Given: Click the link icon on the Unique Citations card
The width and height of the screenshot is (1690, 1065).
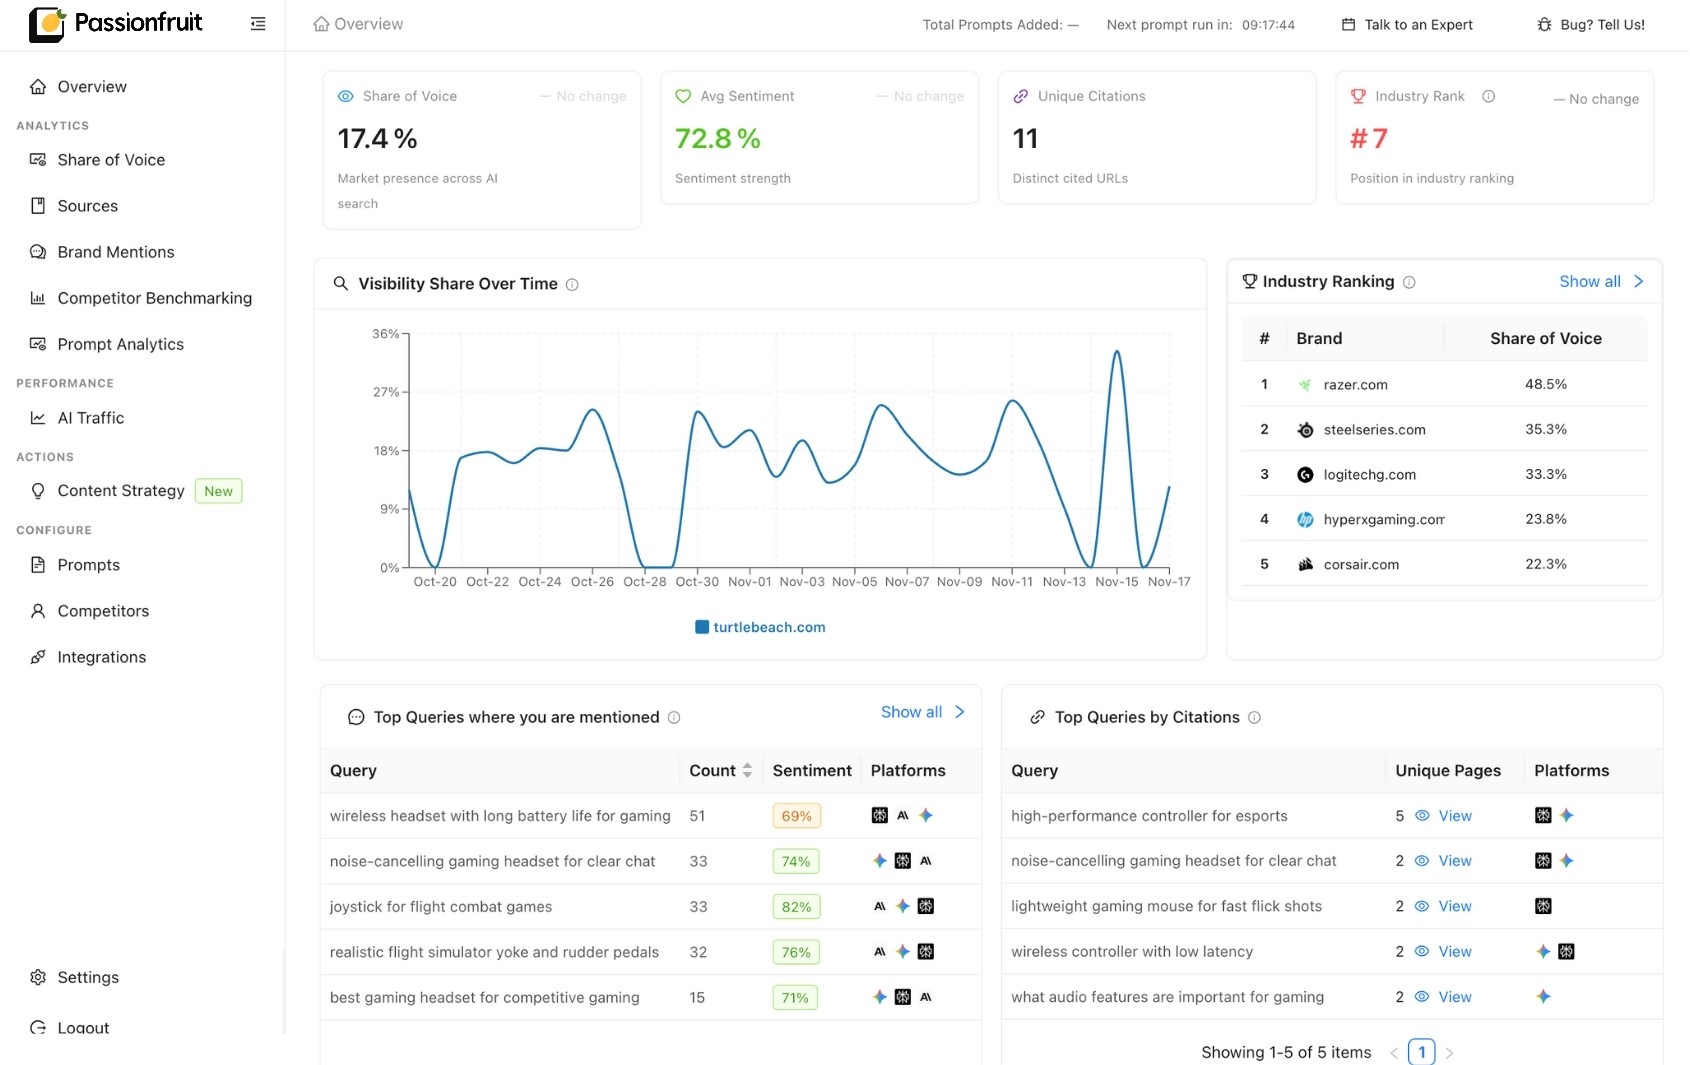Looking at the screenshot, I should point(1021,96).
